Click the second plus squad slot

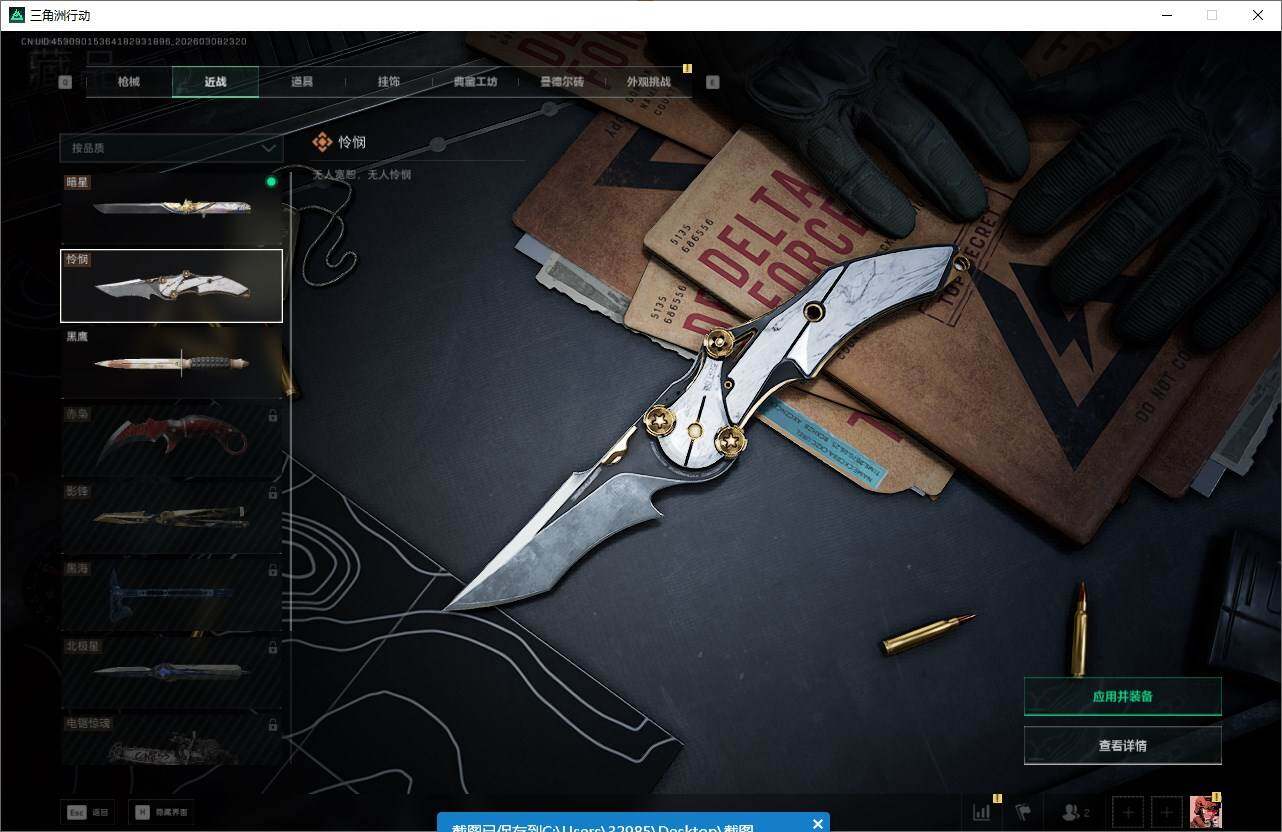1167,812
